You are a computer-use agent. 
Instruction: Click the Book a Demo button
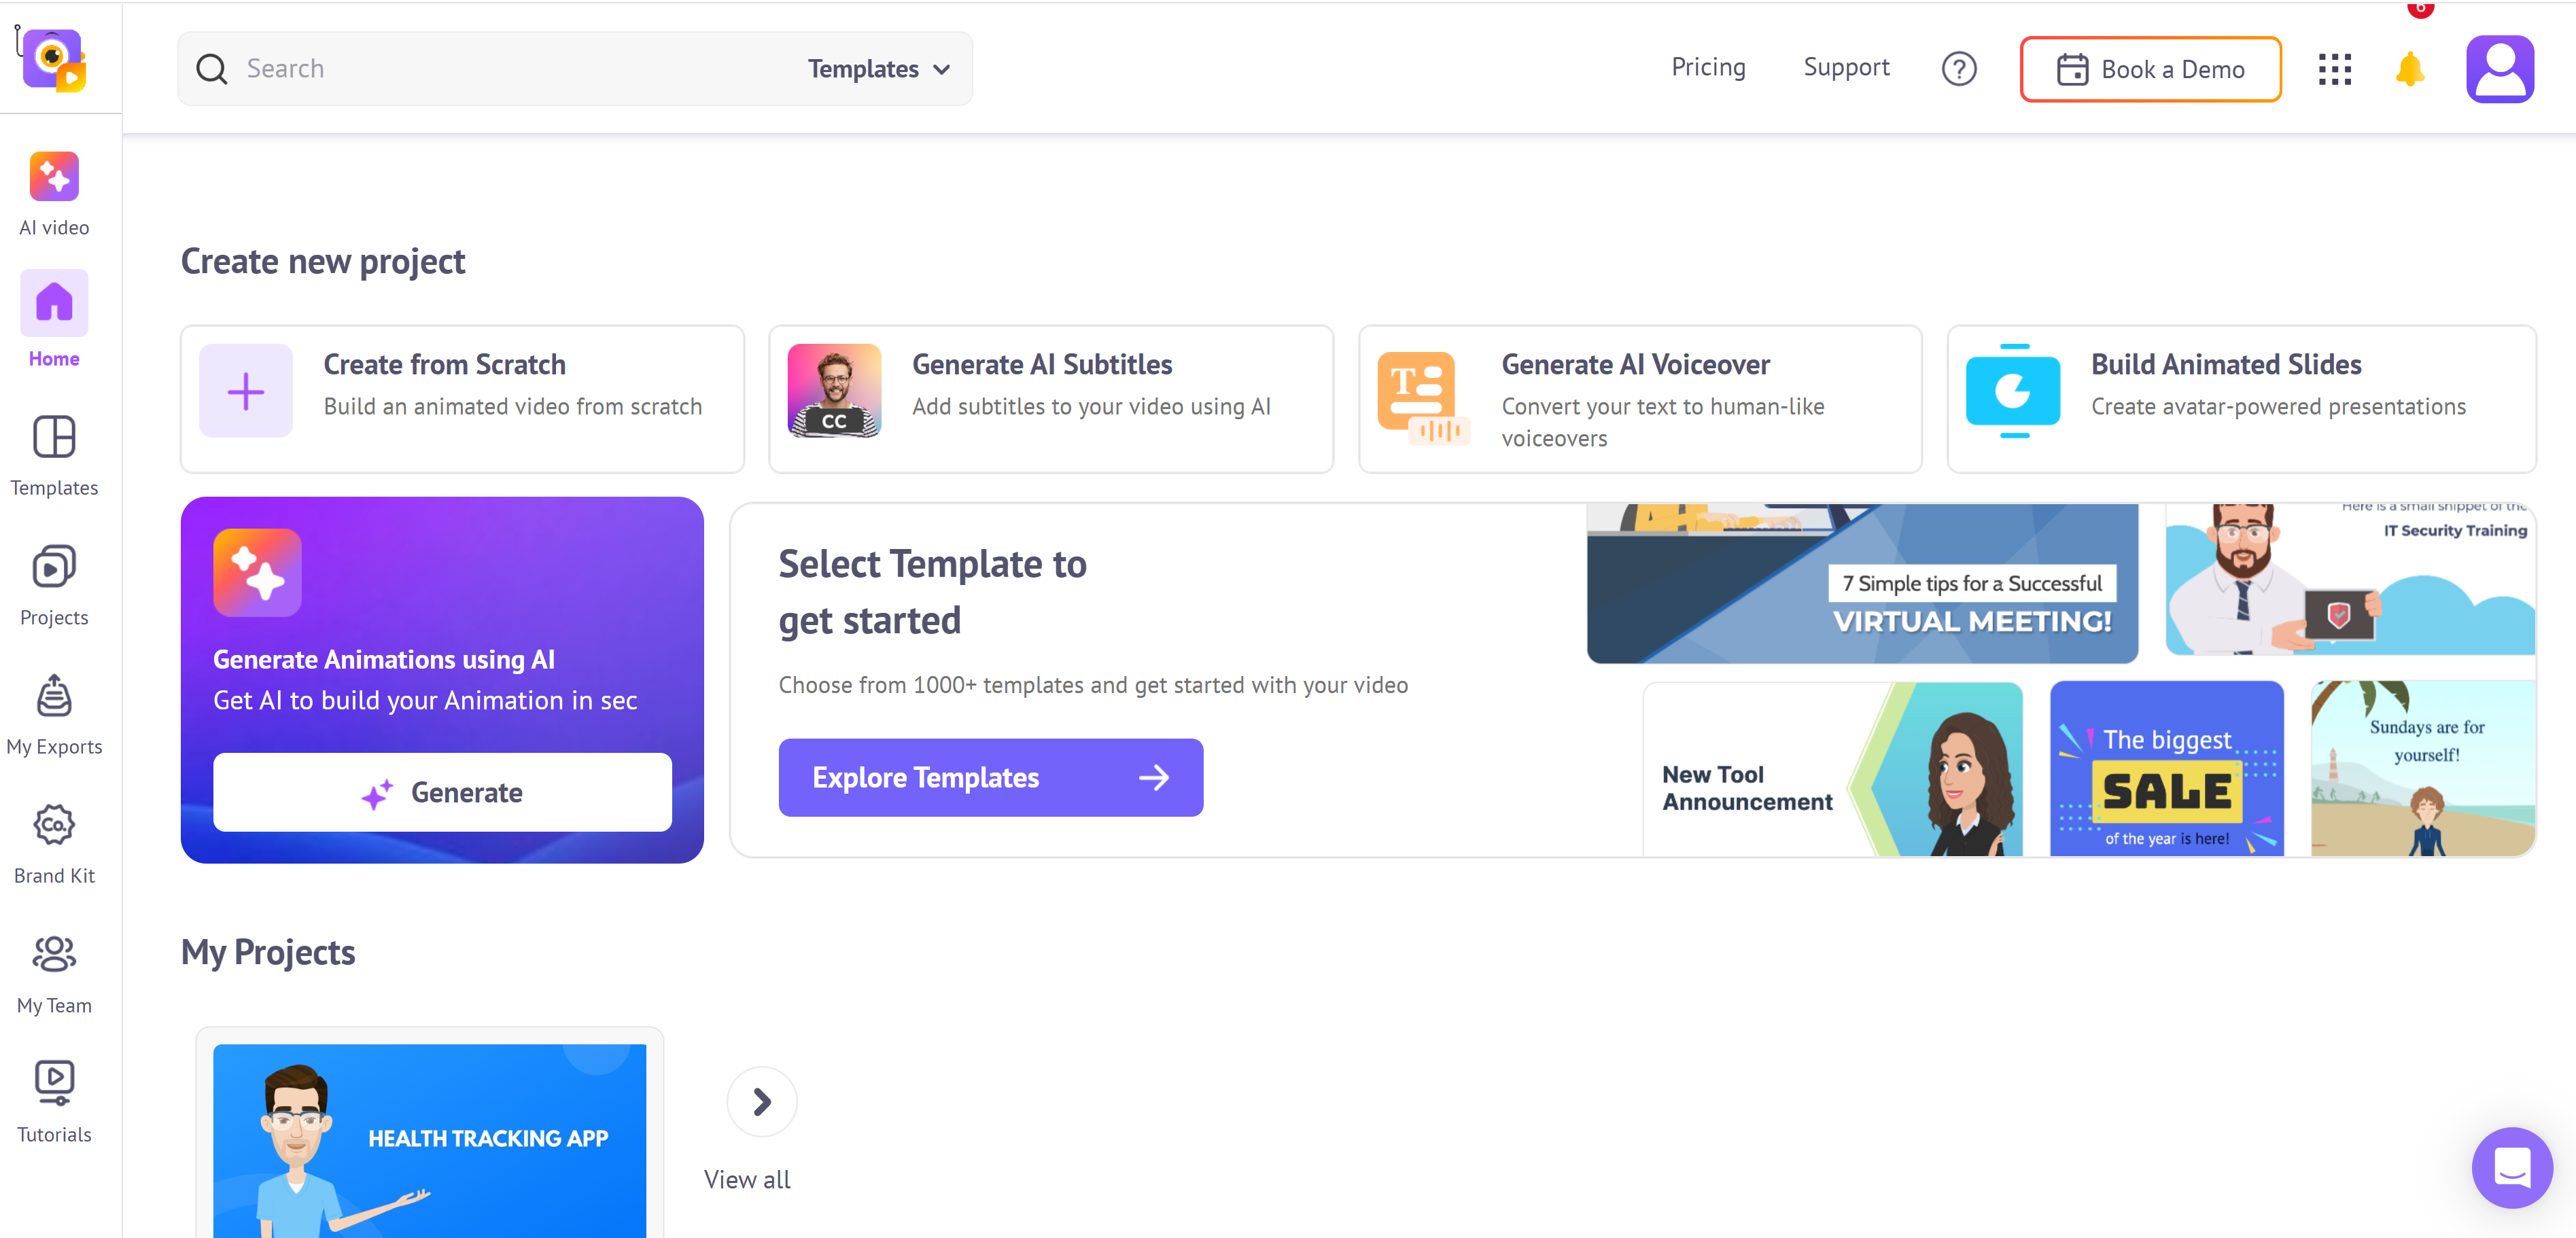click(x=2150, y=69)
